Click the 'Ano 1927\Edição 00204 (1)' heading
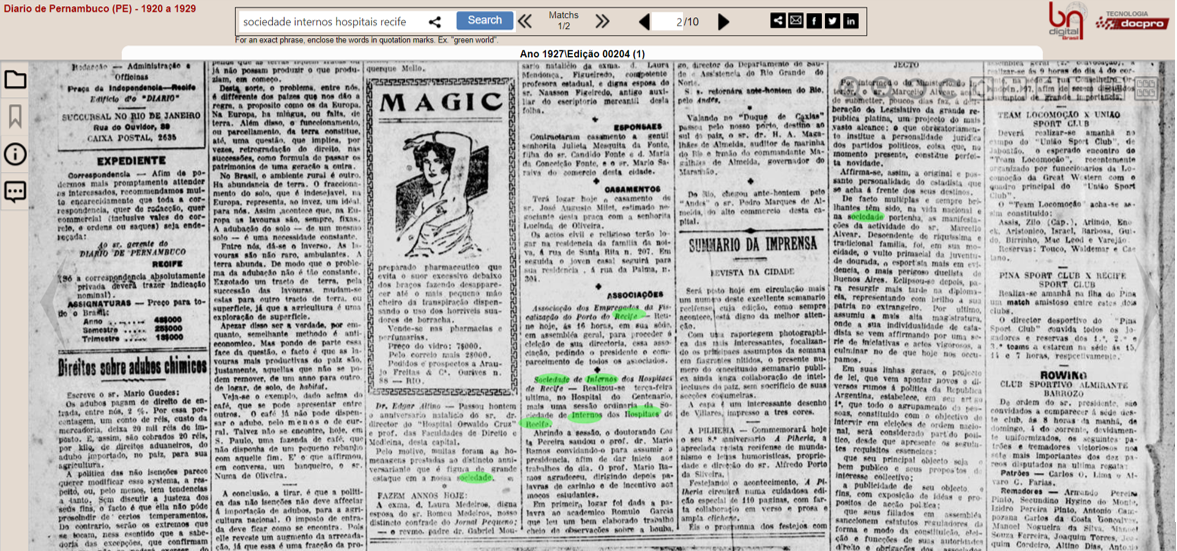Viewport: 1177px width, 551px height. click(582, 54)
